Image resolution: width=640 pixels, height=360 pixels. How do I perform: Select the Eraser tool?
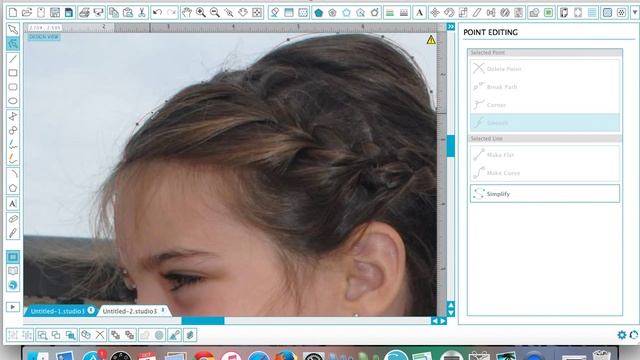[13, 219]
